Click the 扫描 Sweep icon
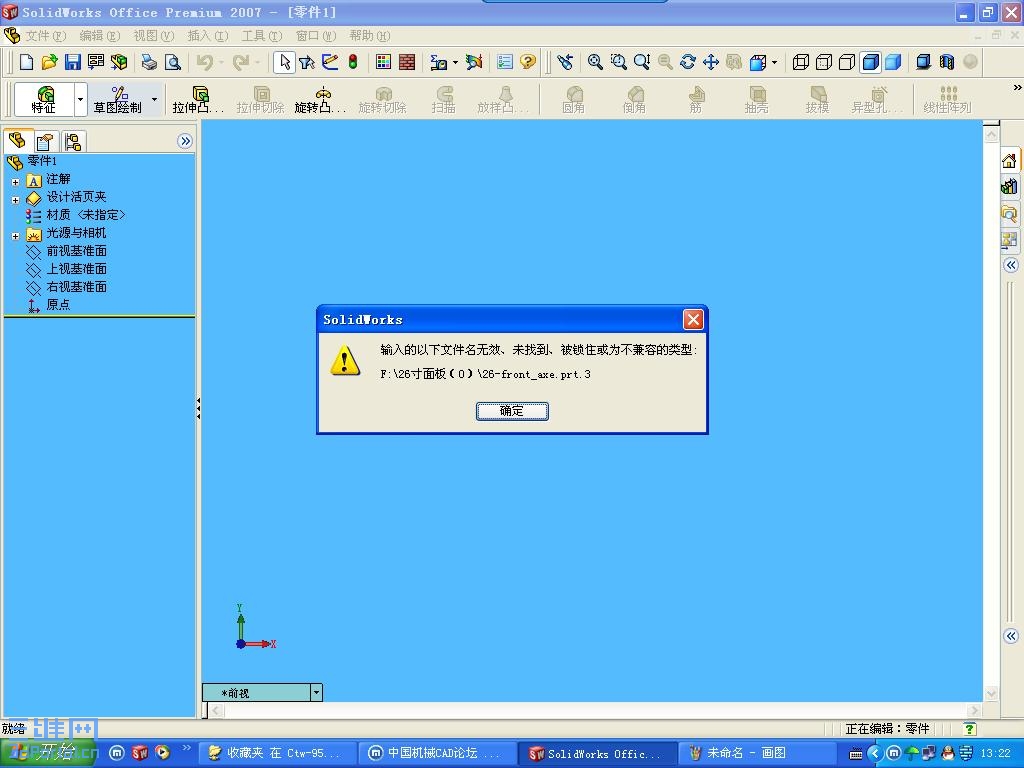 coord(443,99)
